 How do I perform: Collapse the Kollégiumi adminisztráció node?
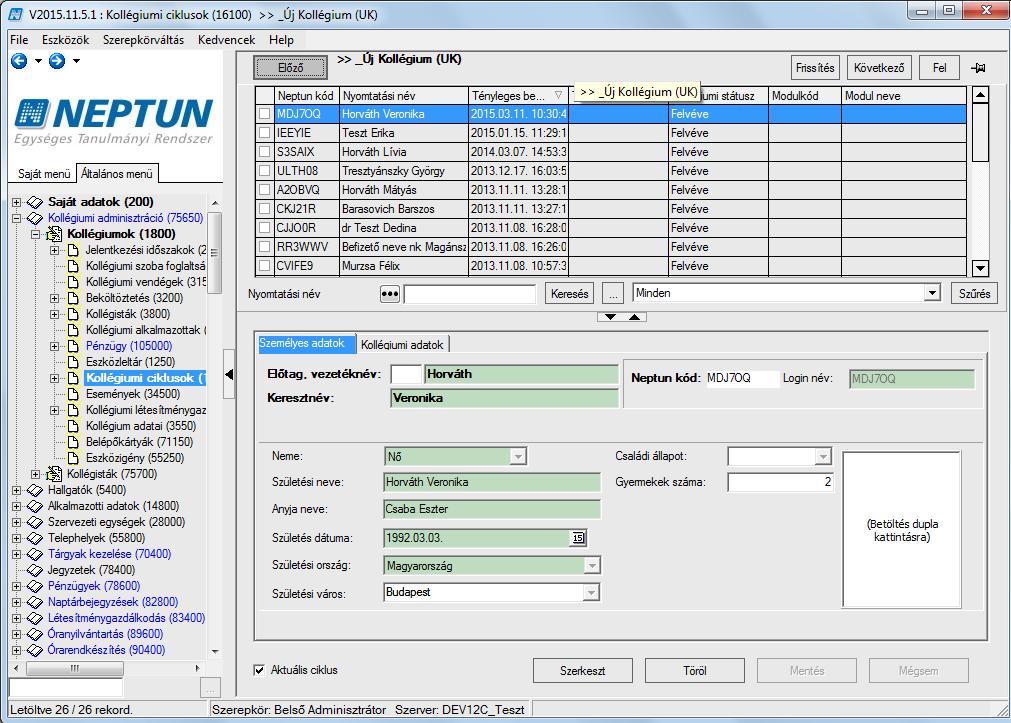click(x=16, y=219)
